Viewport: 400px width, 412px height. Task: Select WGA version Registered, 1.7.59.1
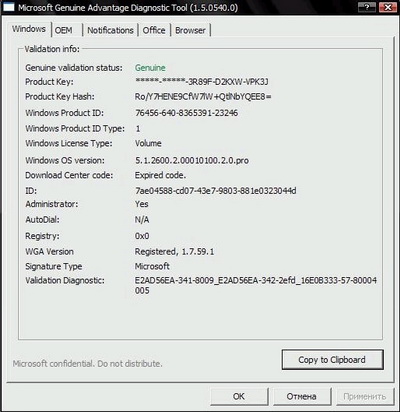[x=174, y=252]
